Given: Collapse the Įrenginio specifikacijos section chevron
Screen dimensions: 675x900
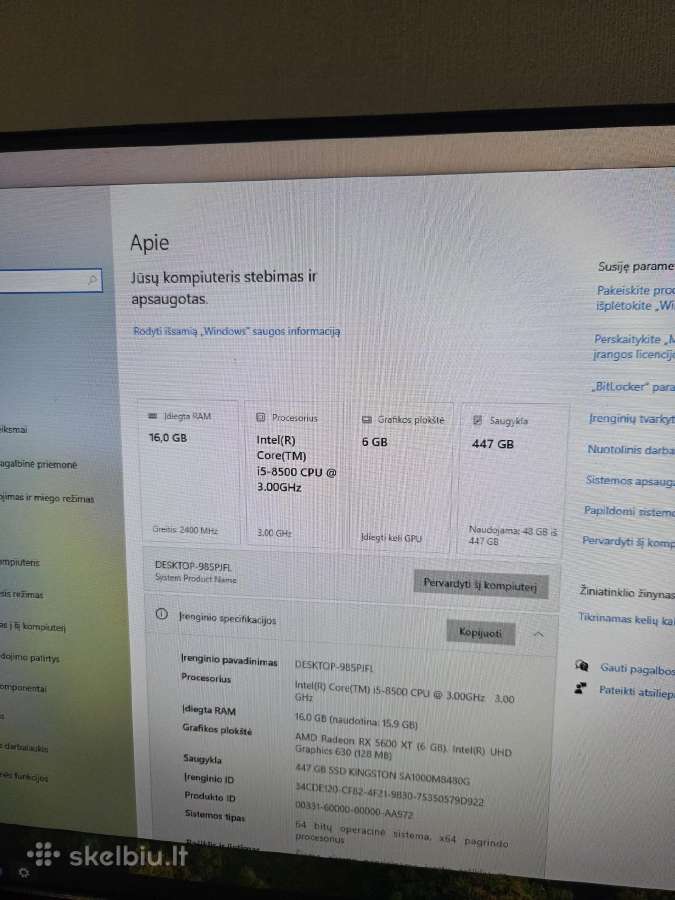Looking at the screenshot, I should (538, 634).
